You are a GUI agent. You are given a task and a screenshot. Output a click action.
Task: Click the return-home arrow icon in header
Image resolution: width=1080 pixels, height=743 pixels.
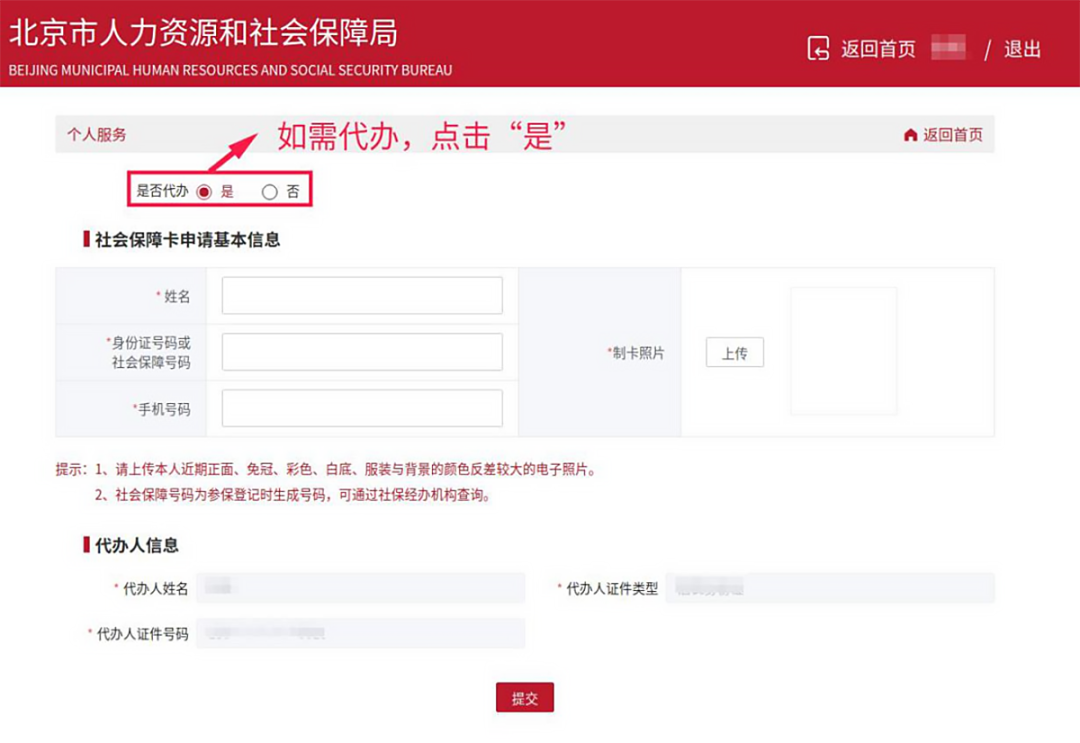(819, 48)
